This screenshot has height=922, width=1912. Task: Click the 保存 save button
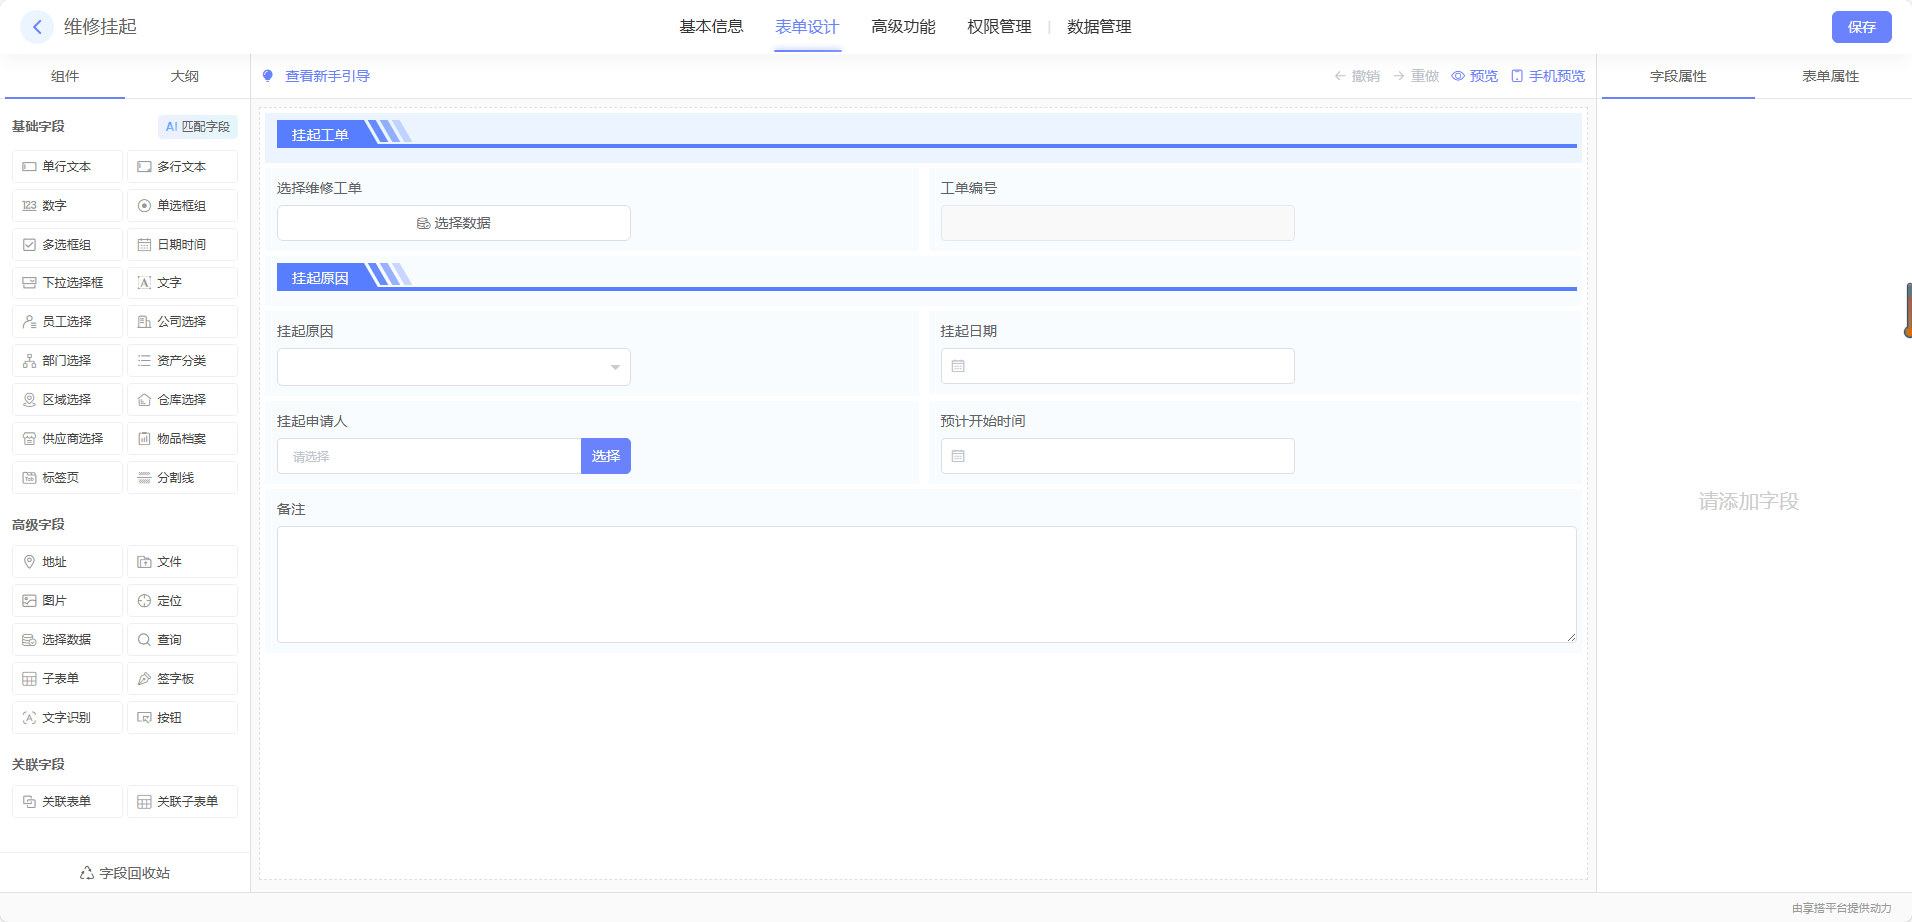pos(1861,27)
